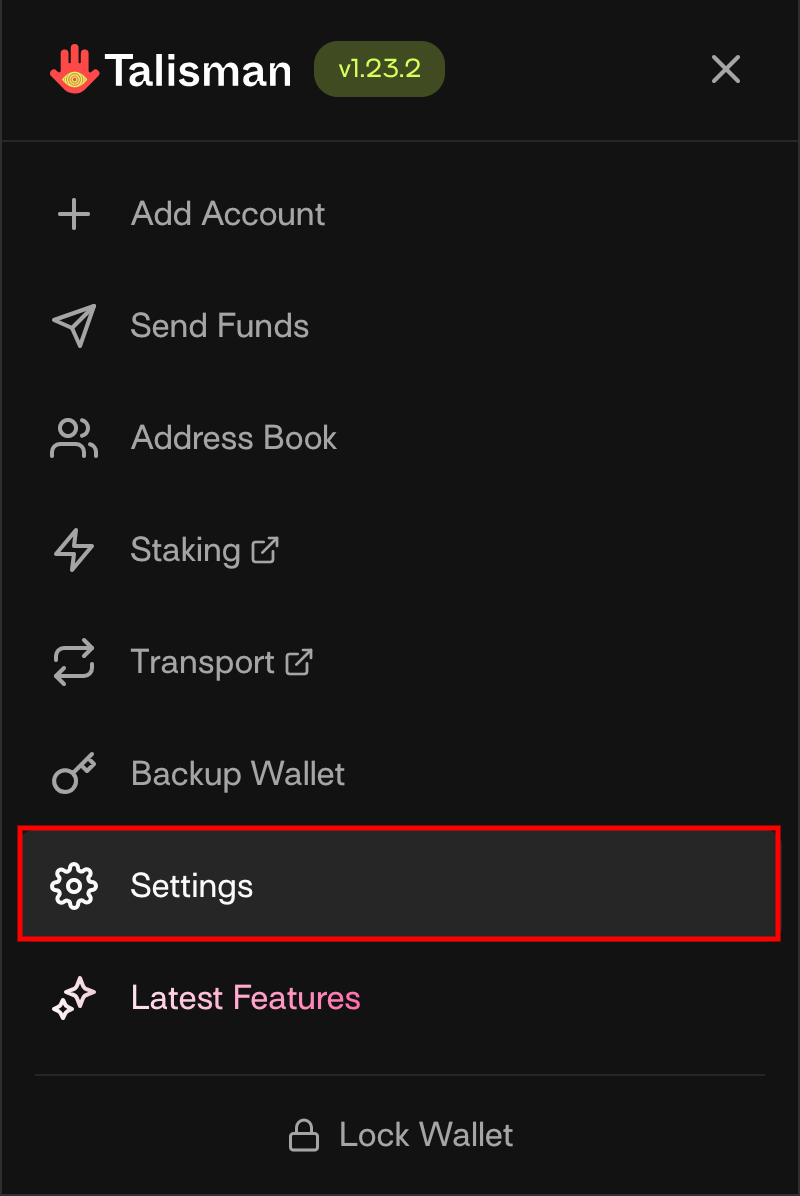Click the lightning bolt Staking icon

(74, 550)
